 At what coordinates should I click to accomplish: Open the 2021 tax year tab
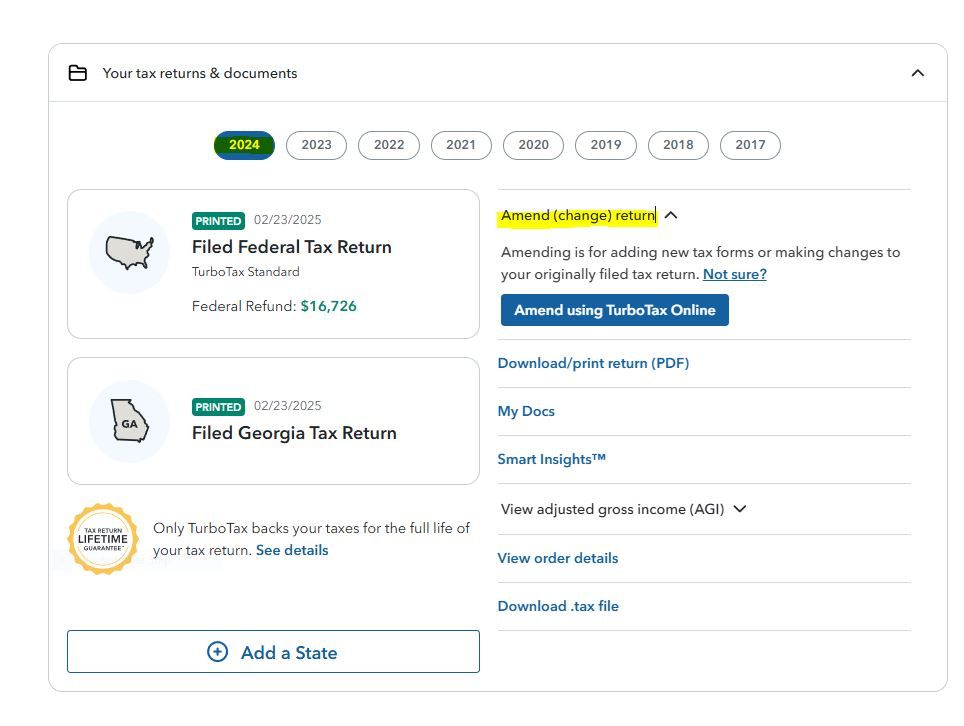pyautogui.click(x=461, y=145)
